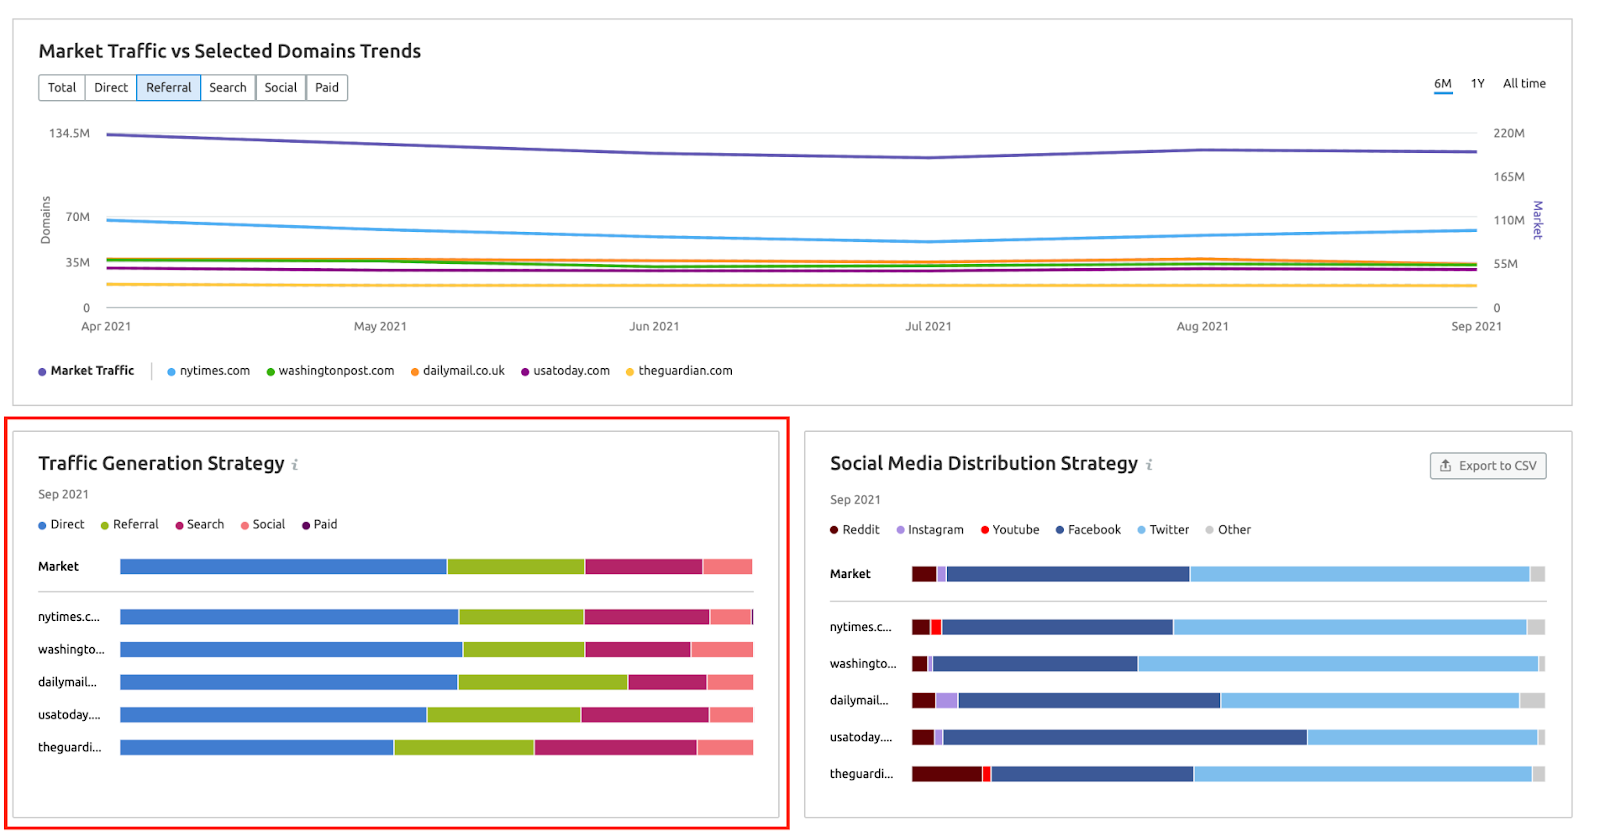Toggle theguardian.com legend in trends chart
Screen dimensions: 1600x835
click(679, 371)
